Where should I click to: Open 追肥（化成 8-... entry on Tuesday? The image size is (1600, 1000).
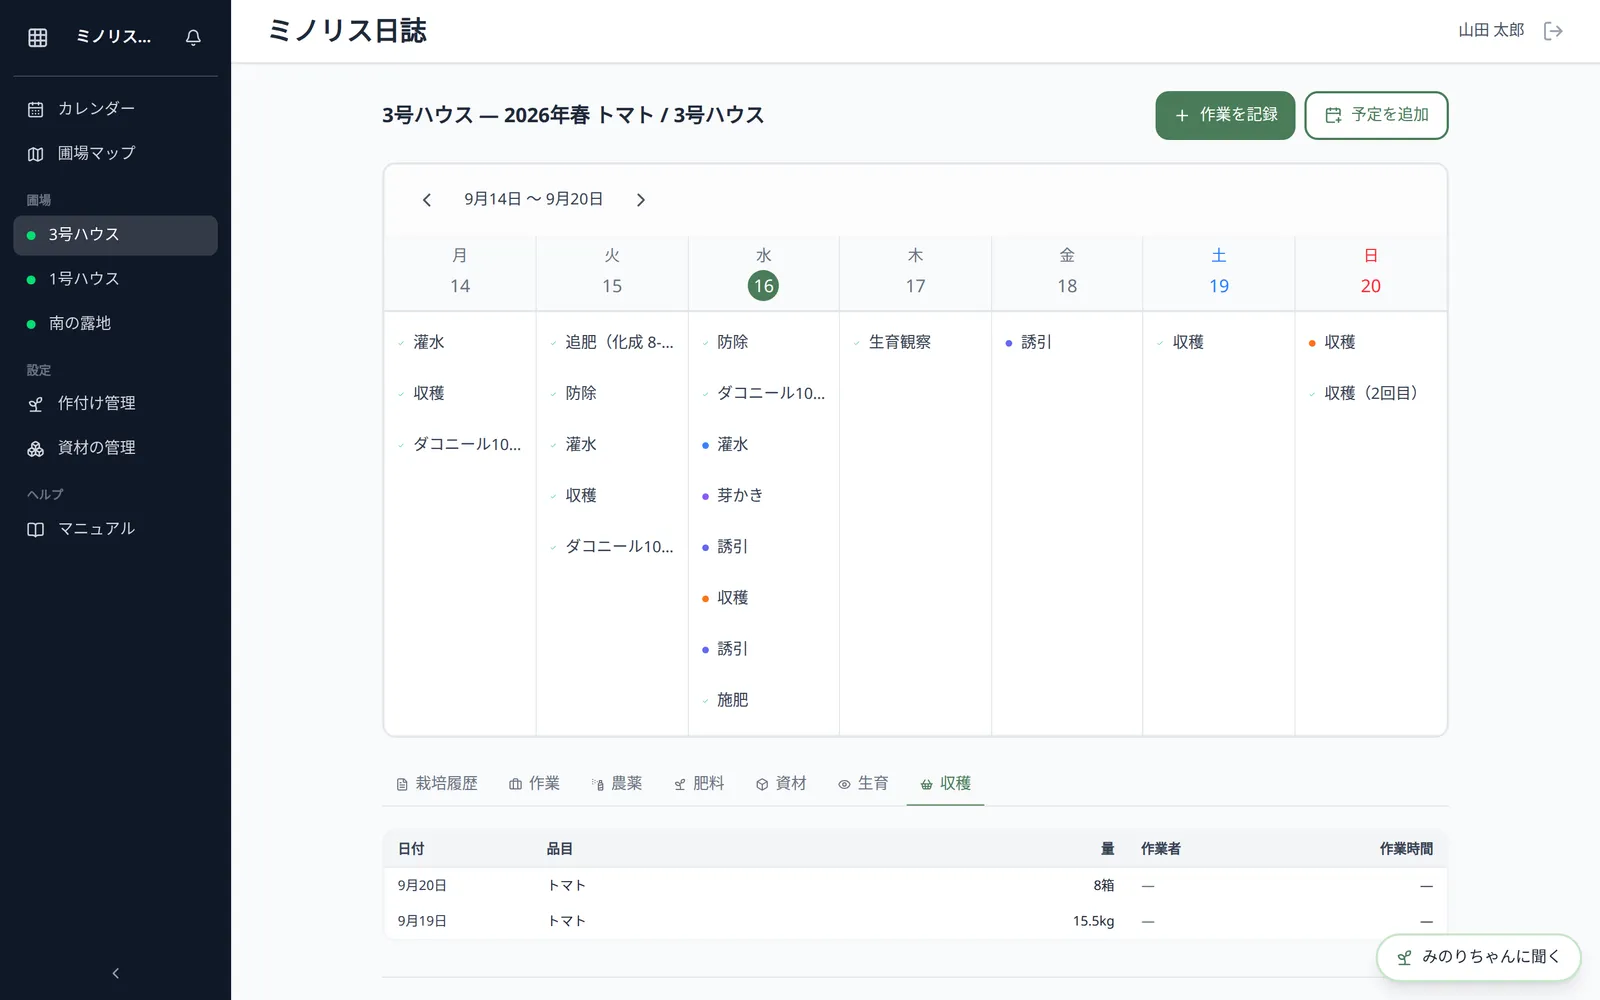coord(612,343)
